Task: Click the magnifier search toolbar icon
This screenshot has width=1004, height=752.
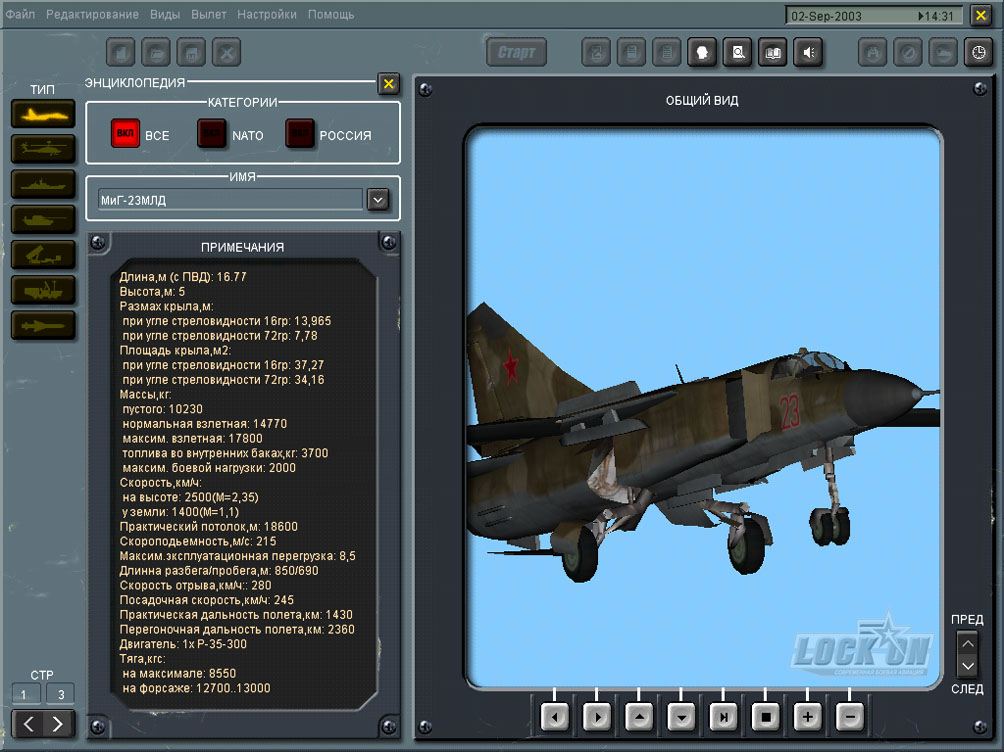Action: pos(738,53)
